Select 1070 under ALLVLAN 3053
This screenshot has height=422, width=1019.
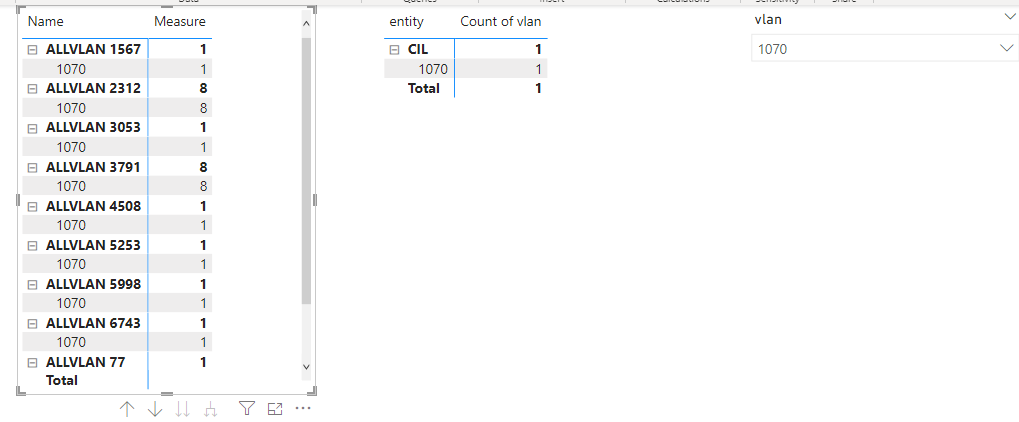coord(71,147)
